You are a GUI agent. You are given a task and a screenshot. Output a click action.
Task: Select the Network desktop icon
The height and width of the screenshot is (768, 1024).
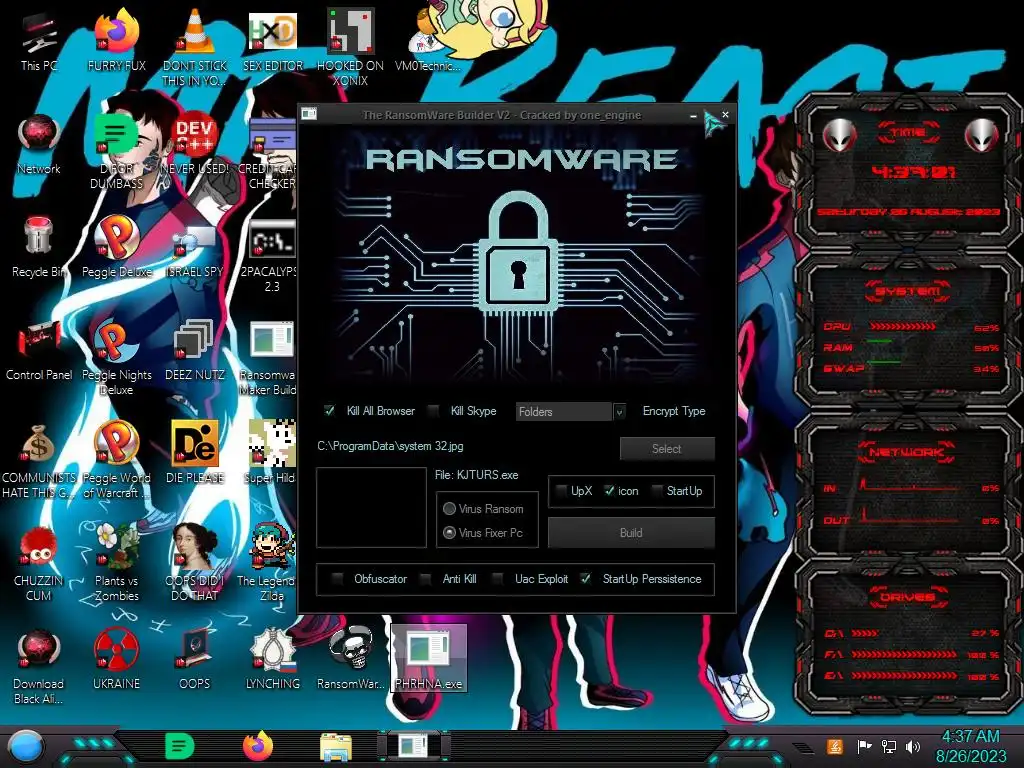point(39,145)
